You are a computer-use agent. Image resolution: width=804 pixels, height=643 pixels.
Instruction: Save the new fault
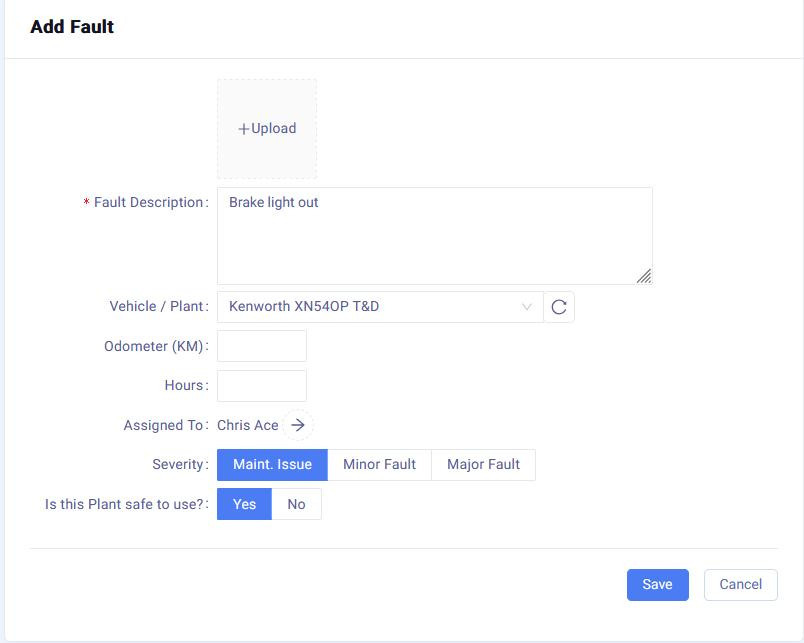tap(657, 585)
